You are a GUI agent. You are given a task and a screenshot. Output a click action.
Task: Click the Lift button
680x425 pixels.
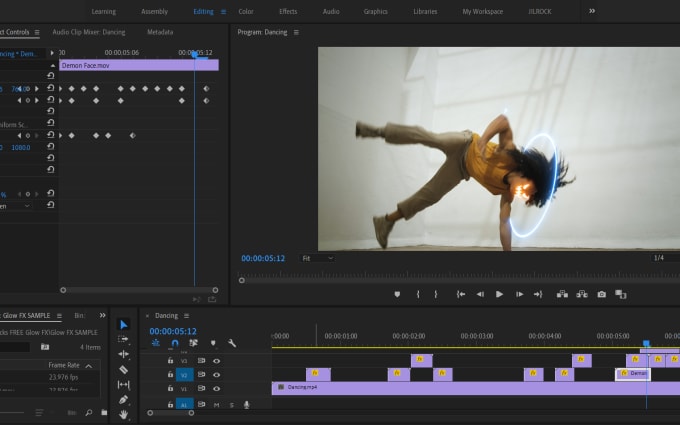tap(562, 294)
